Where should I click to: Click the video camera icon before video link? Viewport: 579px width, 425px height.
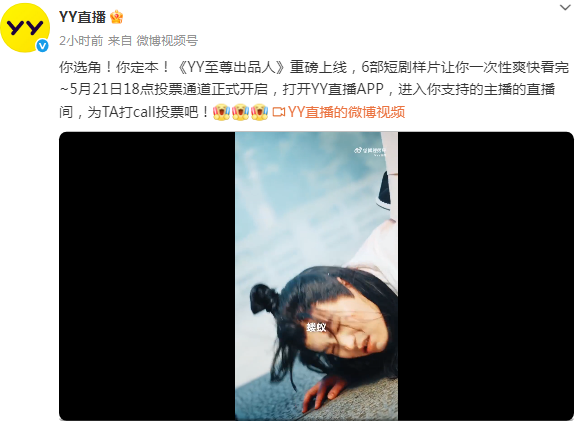279,112
